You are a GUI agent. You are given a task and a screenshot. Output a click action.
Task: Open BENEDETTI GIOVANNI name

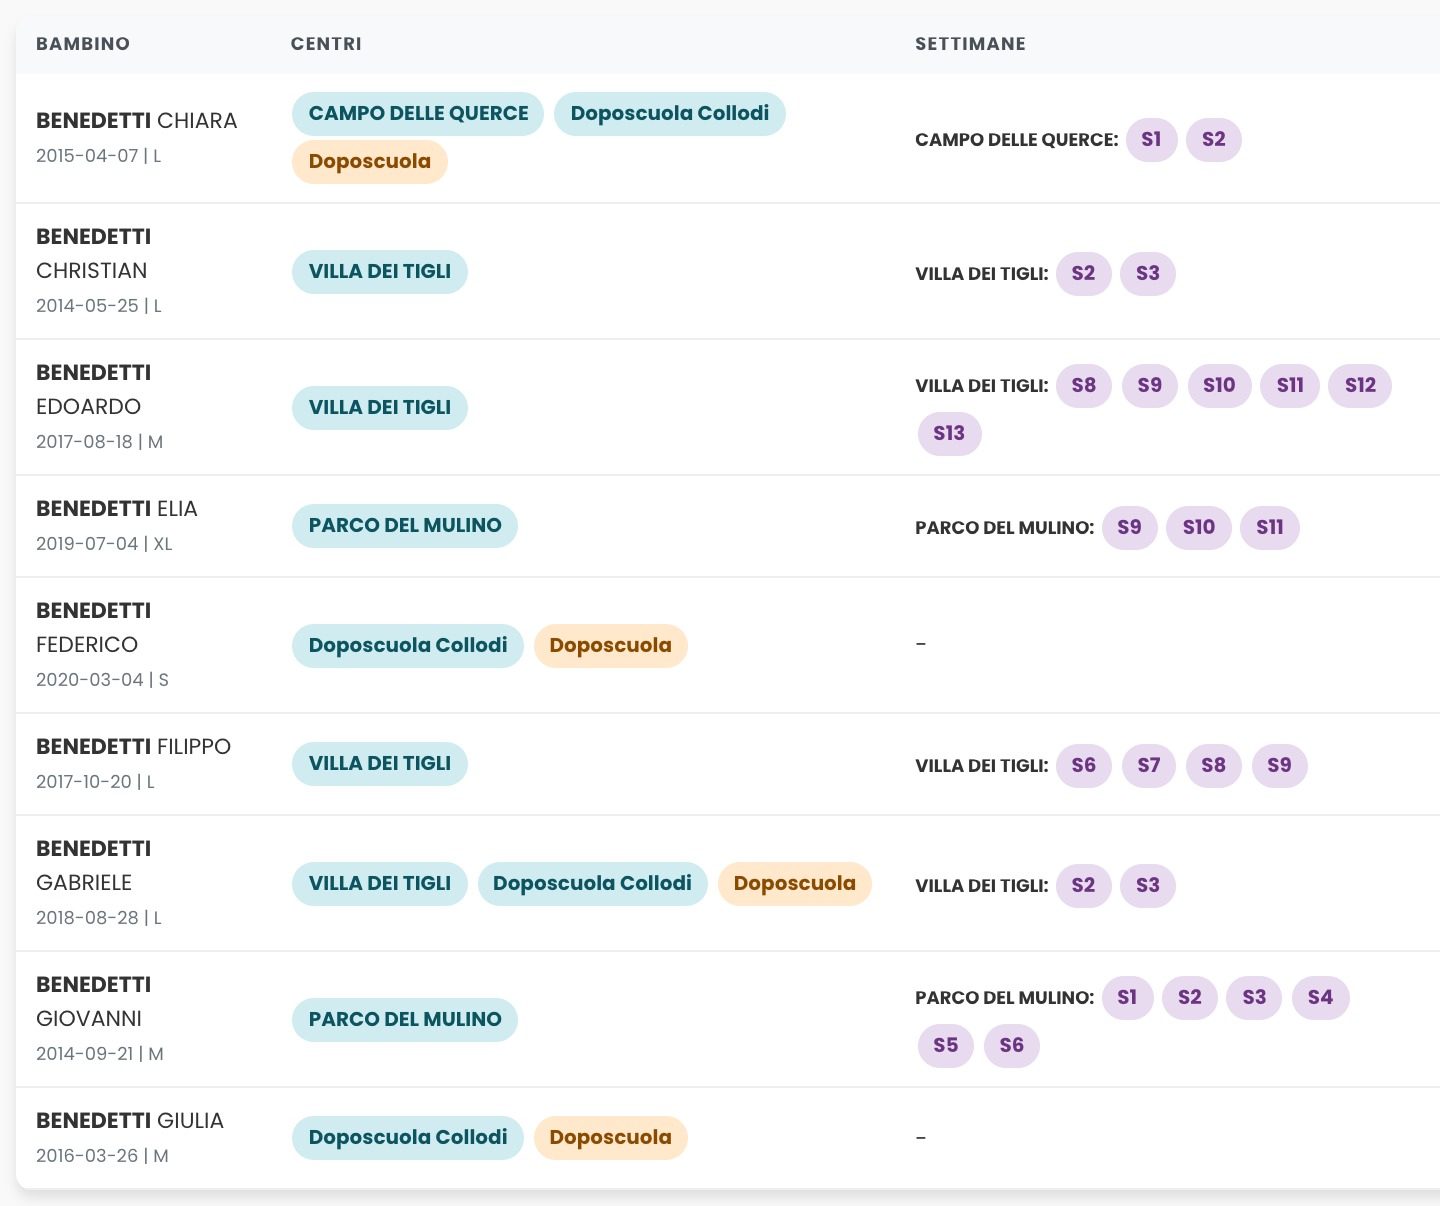pyautogui.click(x=94, y=1002)
